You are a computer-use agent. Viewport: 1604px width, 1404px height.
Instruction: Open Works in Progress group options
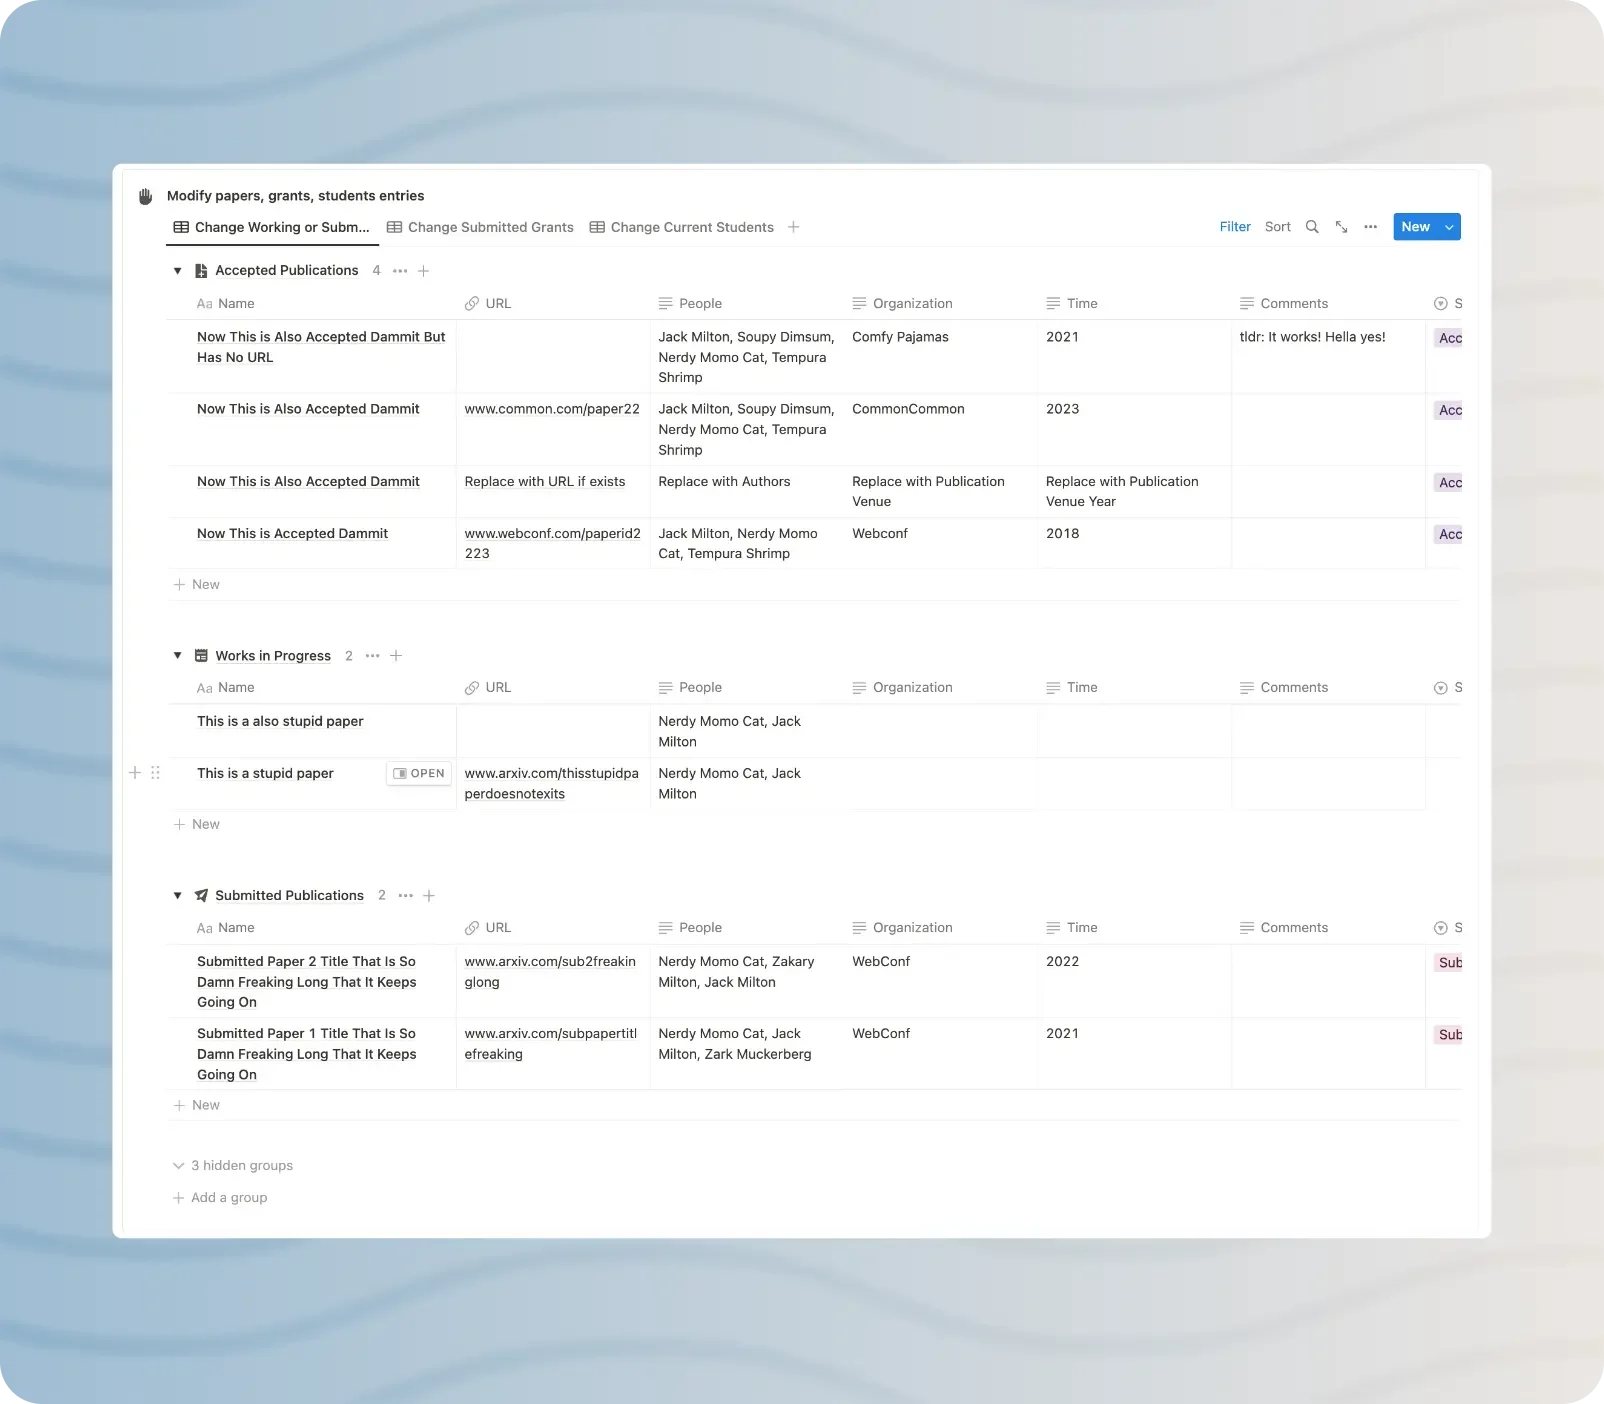(372, 656)
